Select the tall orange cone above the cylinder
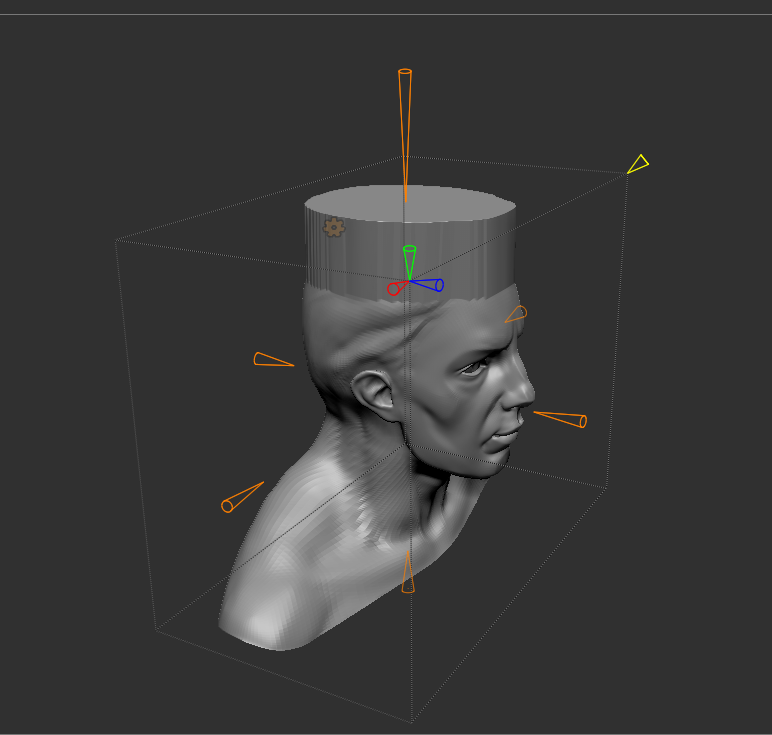The width and height of the screenshot is (772, 735). click(x=405, y=135)
